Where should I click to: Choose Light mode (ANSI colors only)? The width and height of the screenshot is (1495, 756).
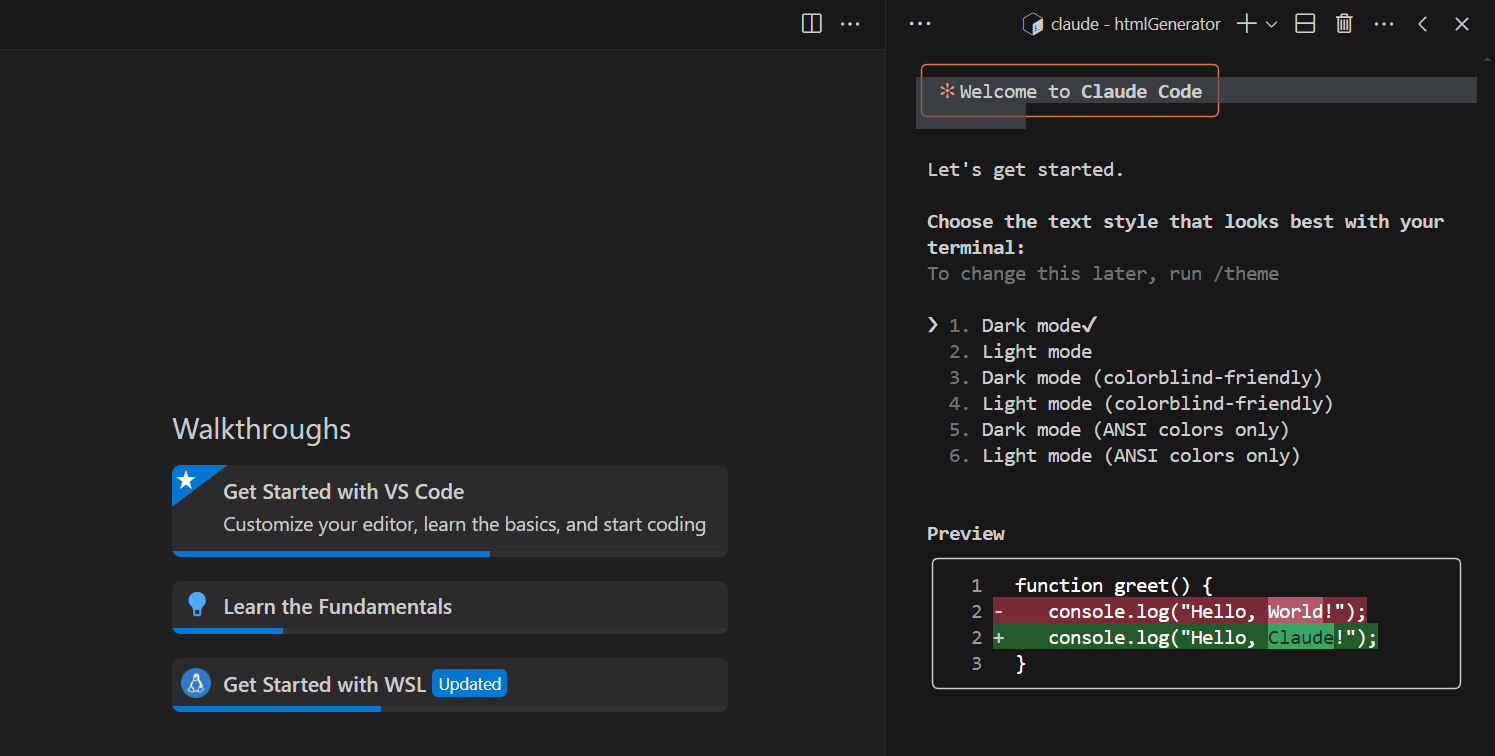click(x=1125, y=455)
